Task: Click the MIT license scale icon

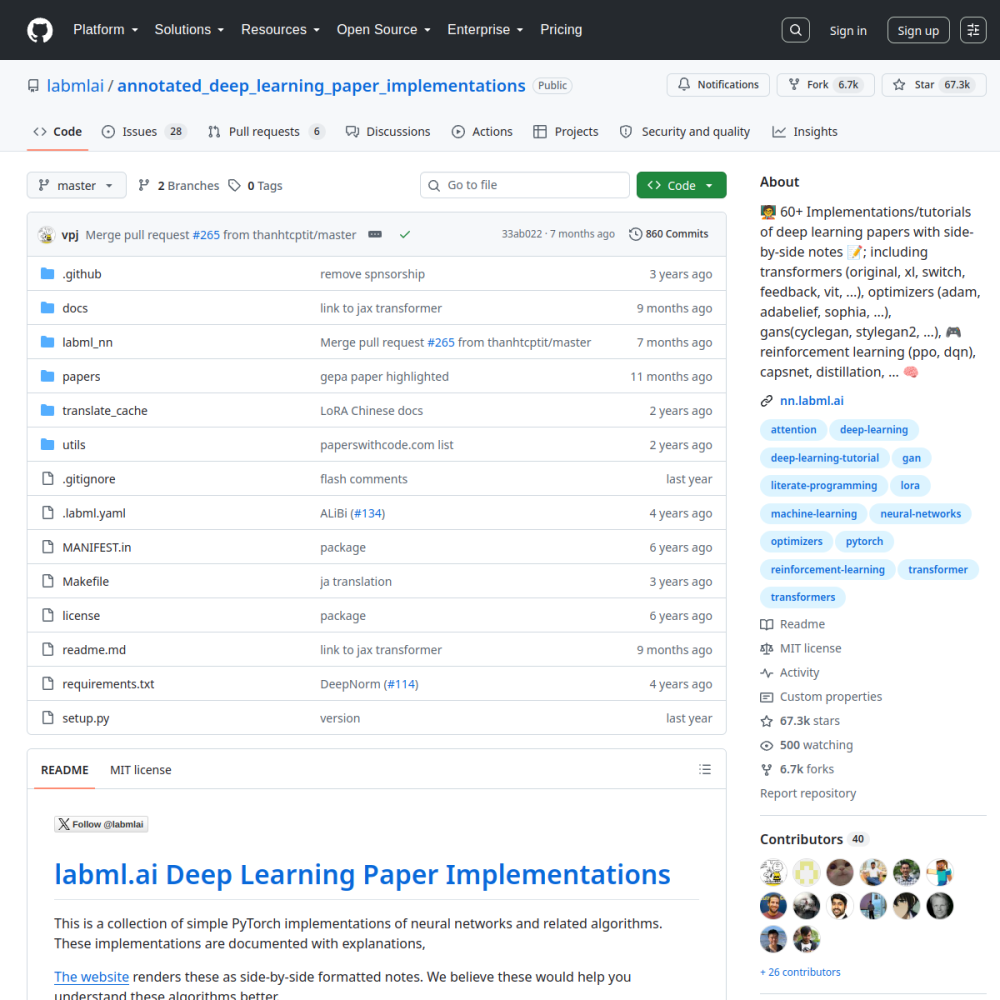Action: [x=767, y=649]
